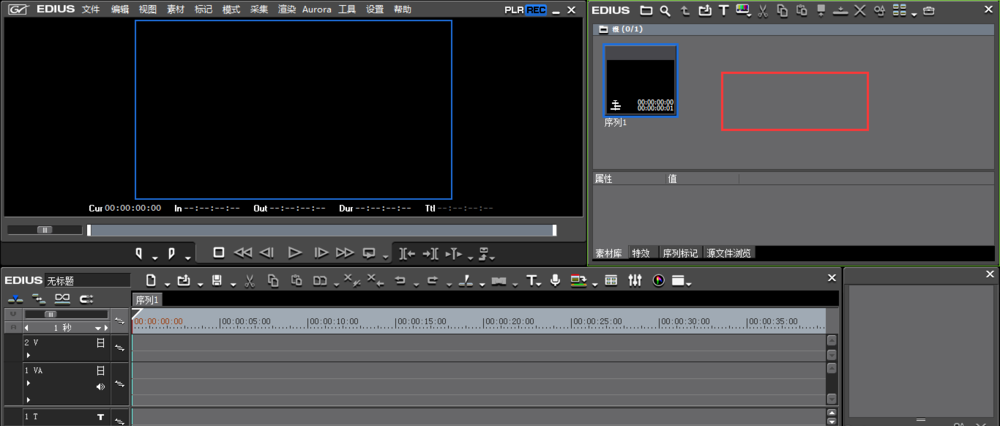
Task: Click the delete X icon in bin toolbar
Action: [860, 10]
